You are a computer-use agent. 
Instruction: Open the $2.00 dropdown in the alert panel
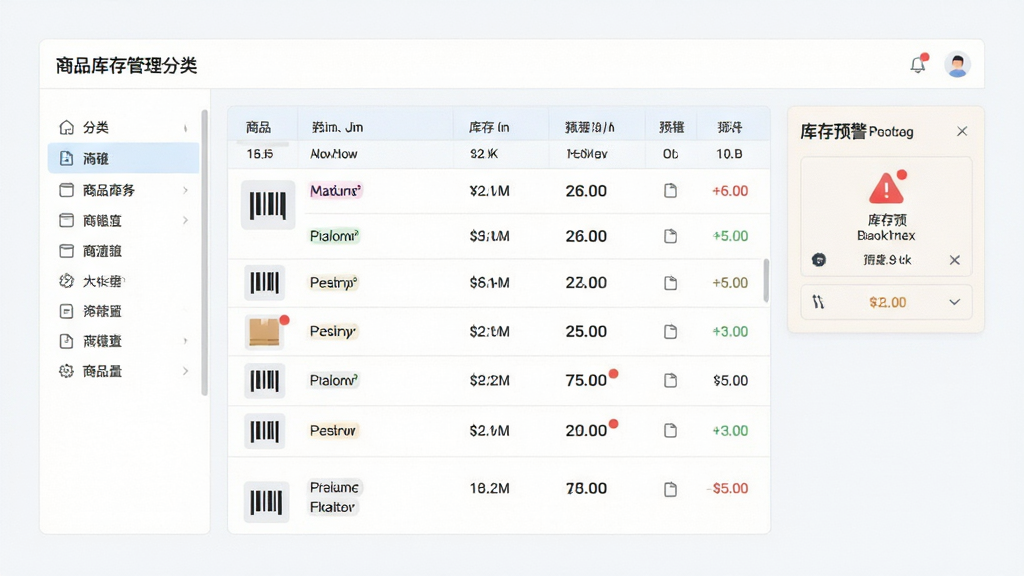[886, 302]
